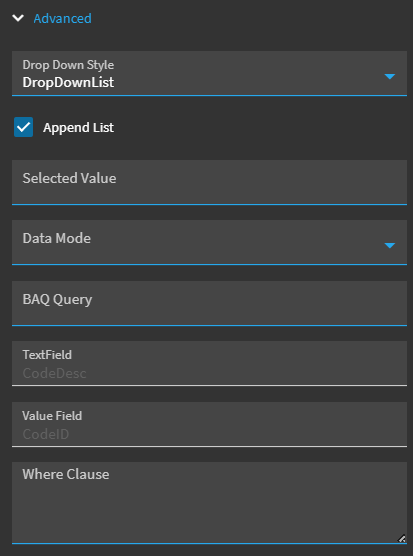Image resolution: width=413 pixels, height=556 pixels.
Task: Select the DropDownList value text
Action: point(68,82)
